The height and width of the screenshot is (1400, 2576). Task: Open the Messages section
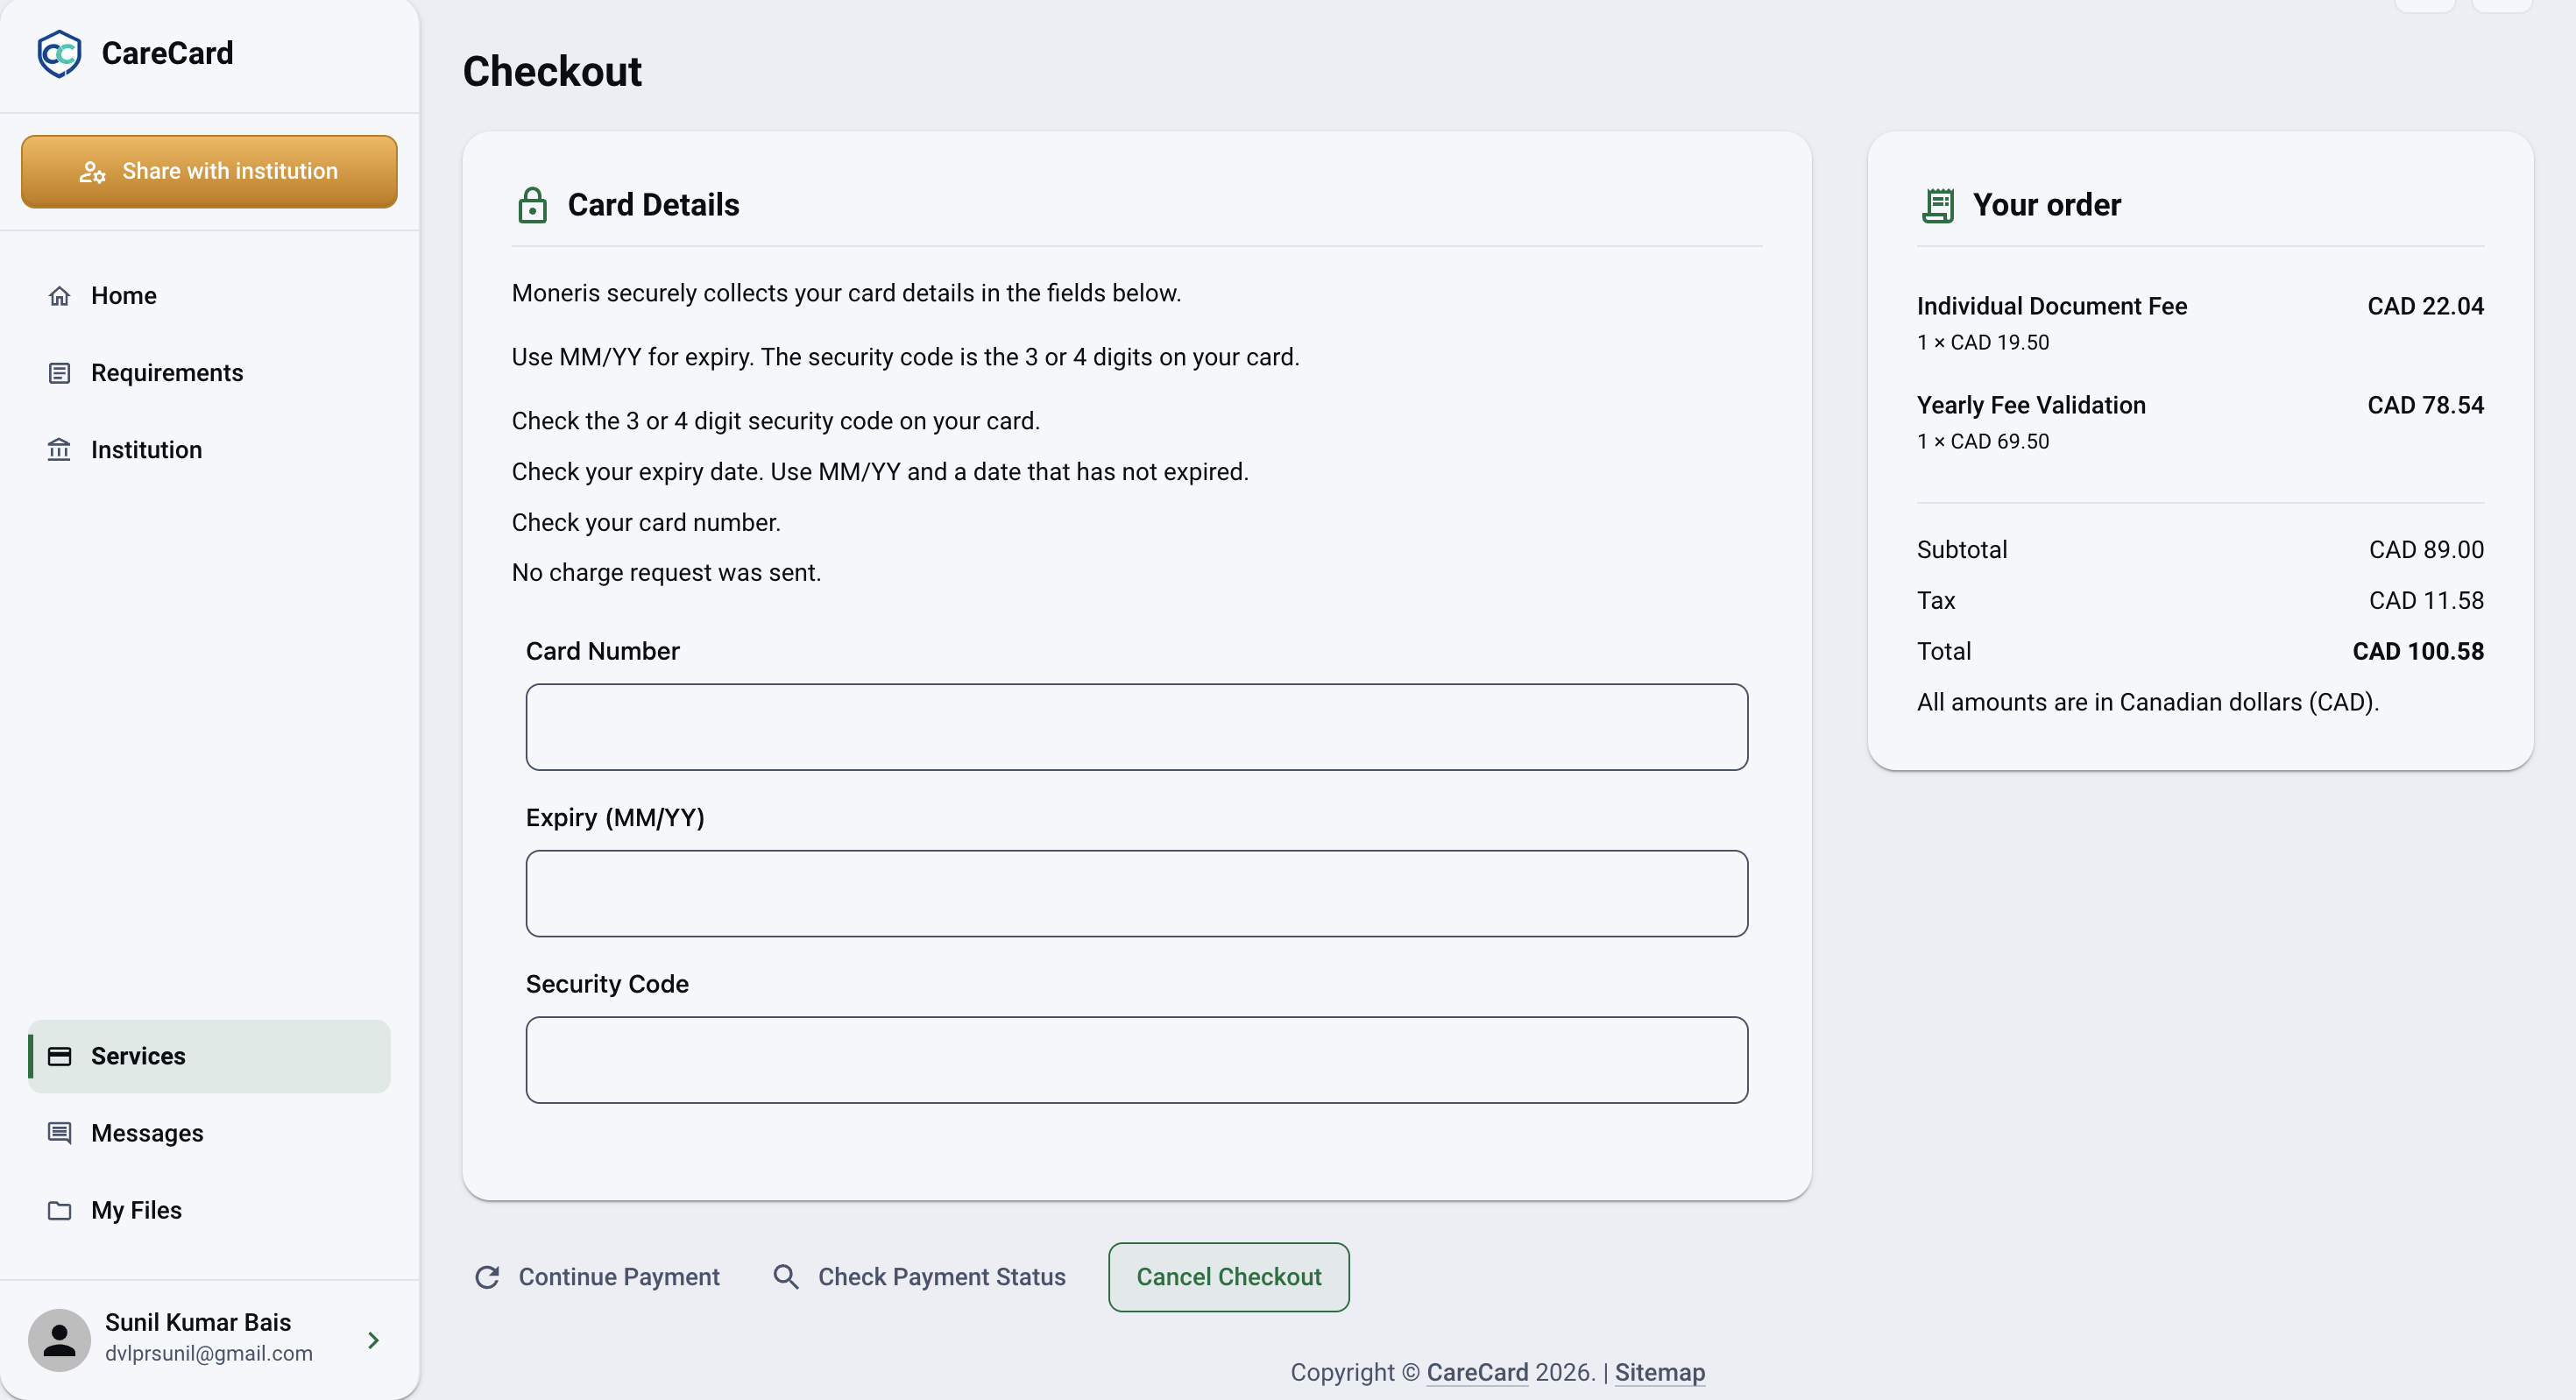coord(209,1133)
